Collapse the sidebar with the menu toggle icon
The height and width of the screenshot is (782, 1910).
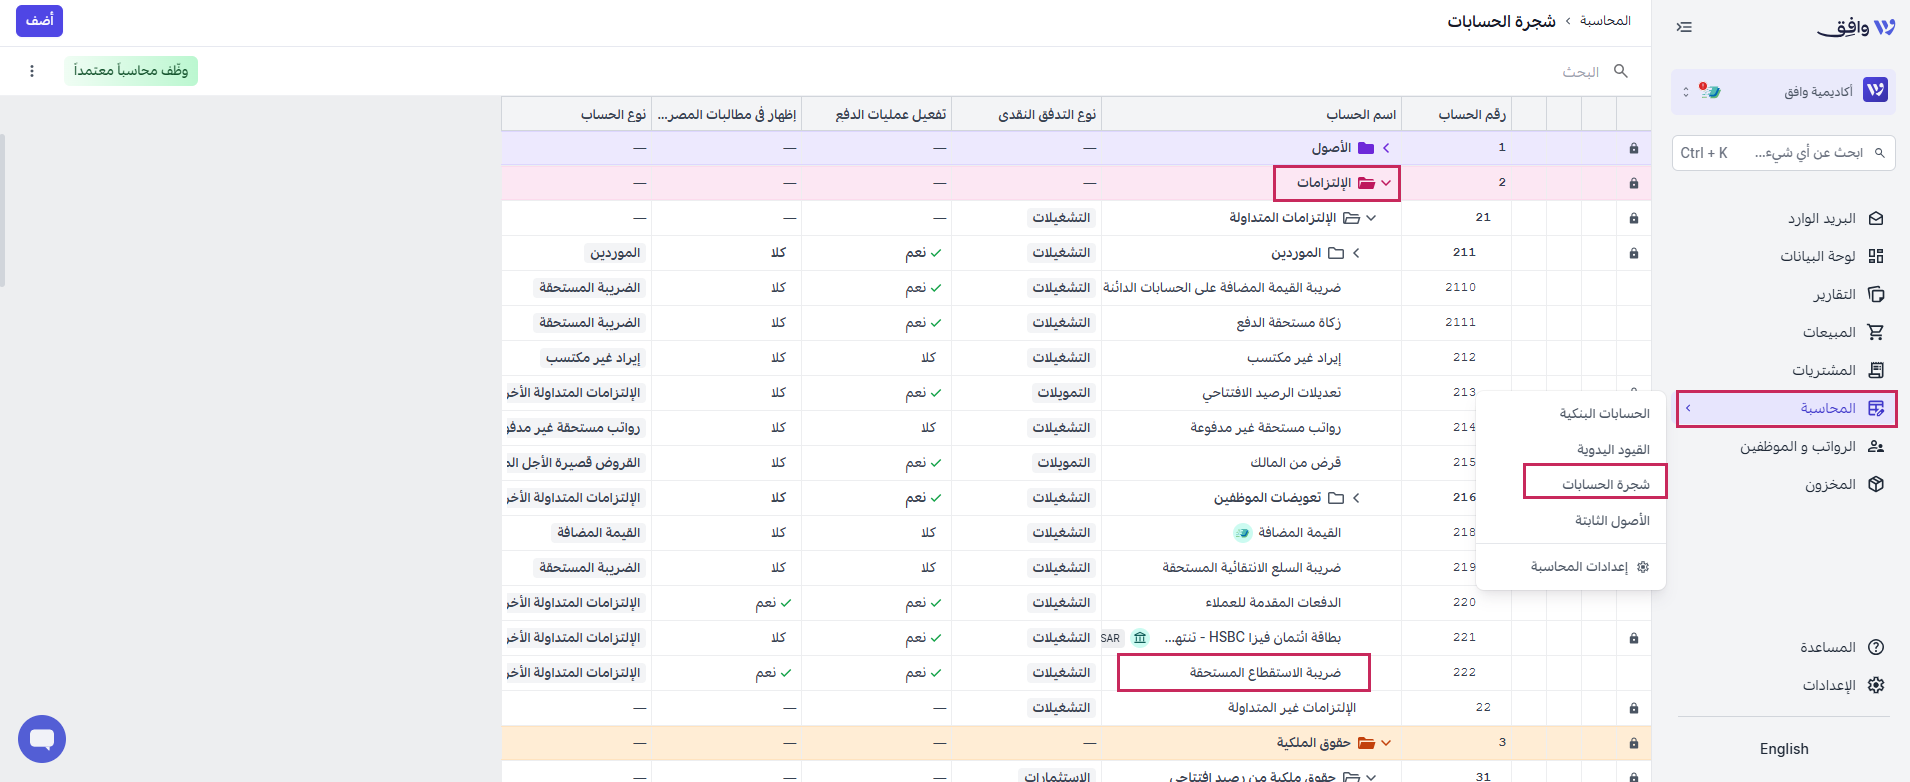pyautogui.click(x=1684, y=27)
